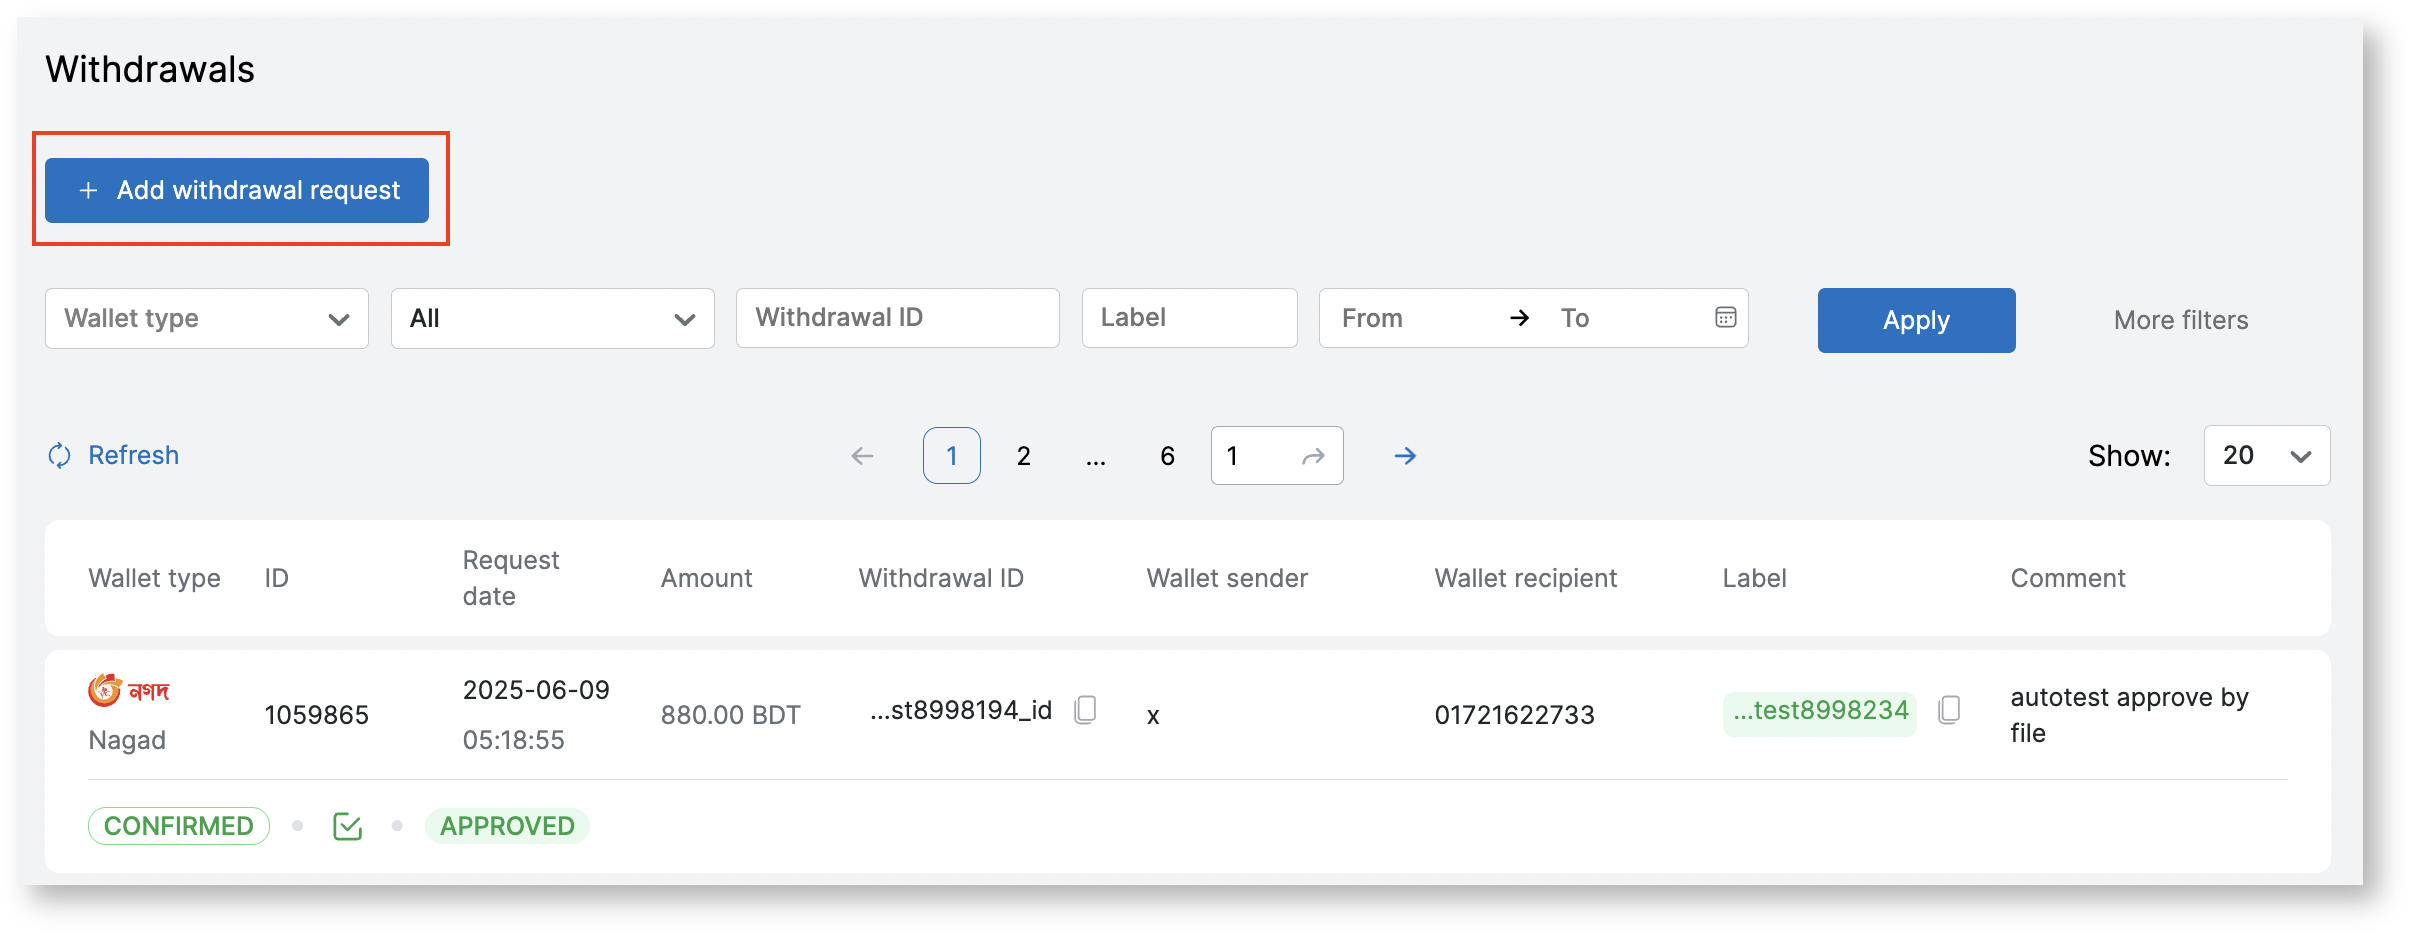Viewport: 2411px width, 933px height.
Task: Click Add withdrawal request button
Action: [x=237, y=190]
